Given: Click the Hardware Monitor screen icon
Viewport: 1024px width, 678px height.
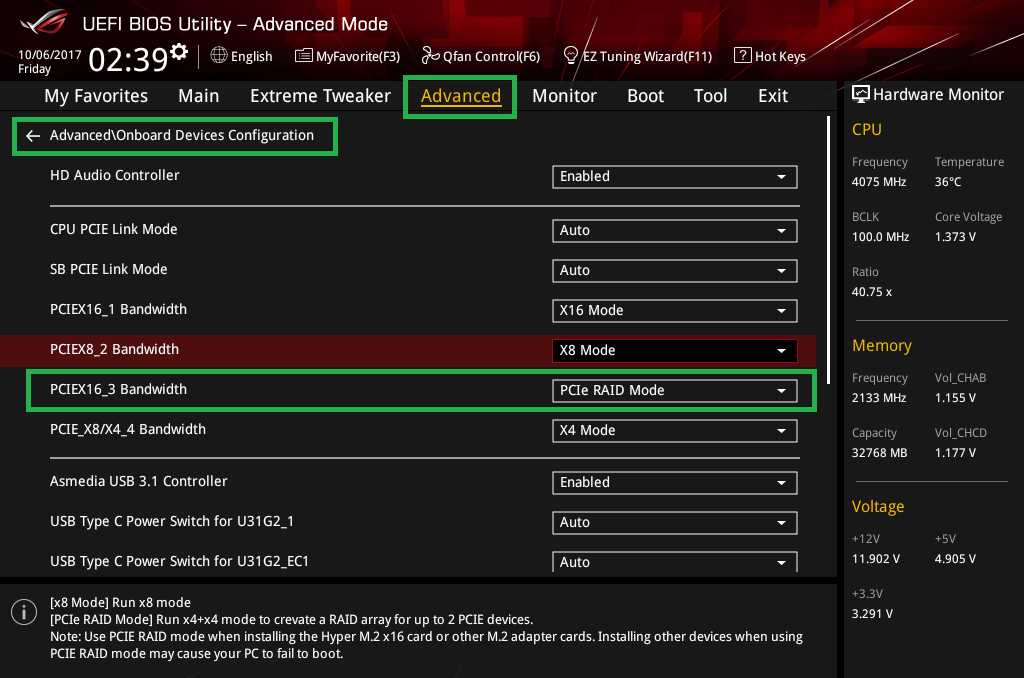Looking at the screenshot, I should click(x=861, y=95).
